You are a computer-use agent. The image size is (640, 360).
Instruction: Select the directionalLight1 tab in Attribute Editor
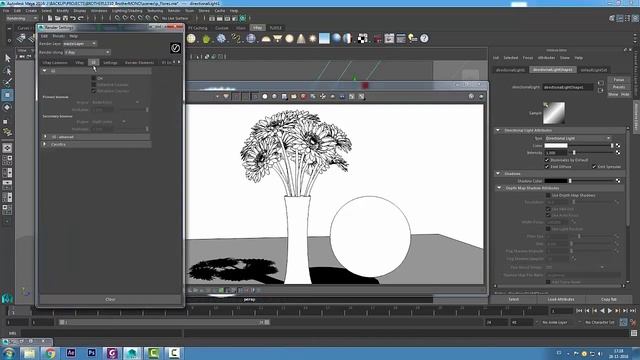511,70
